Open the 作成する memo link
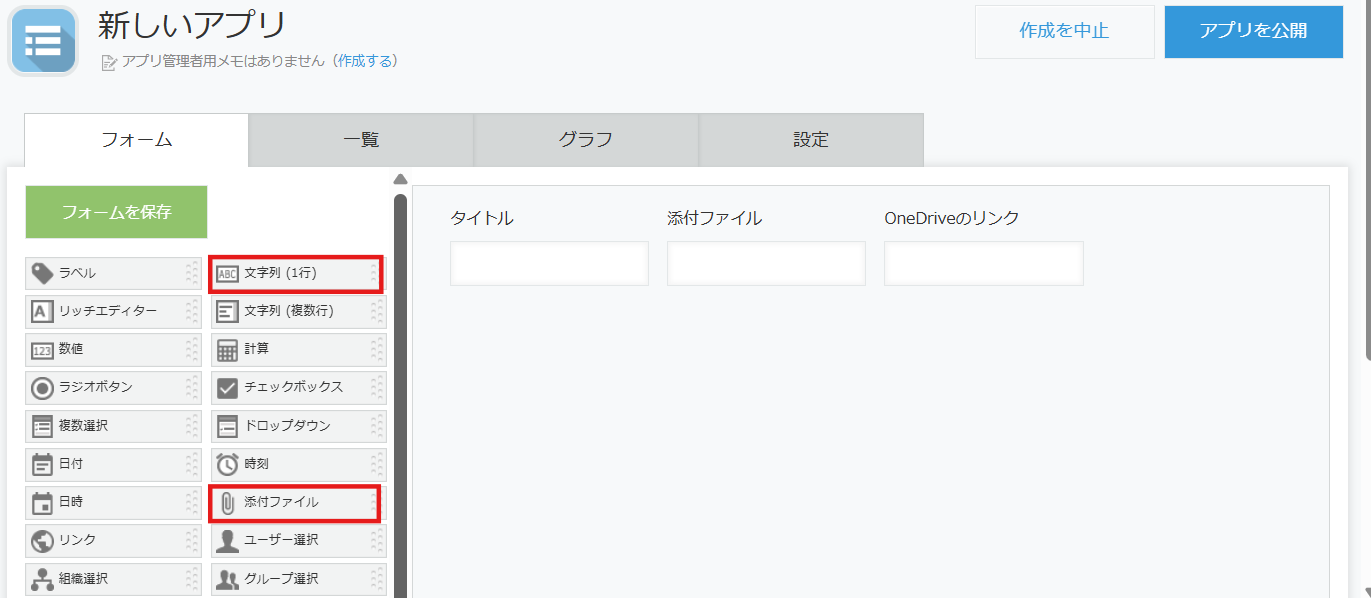1371x598 pixels. coord(367,61)
